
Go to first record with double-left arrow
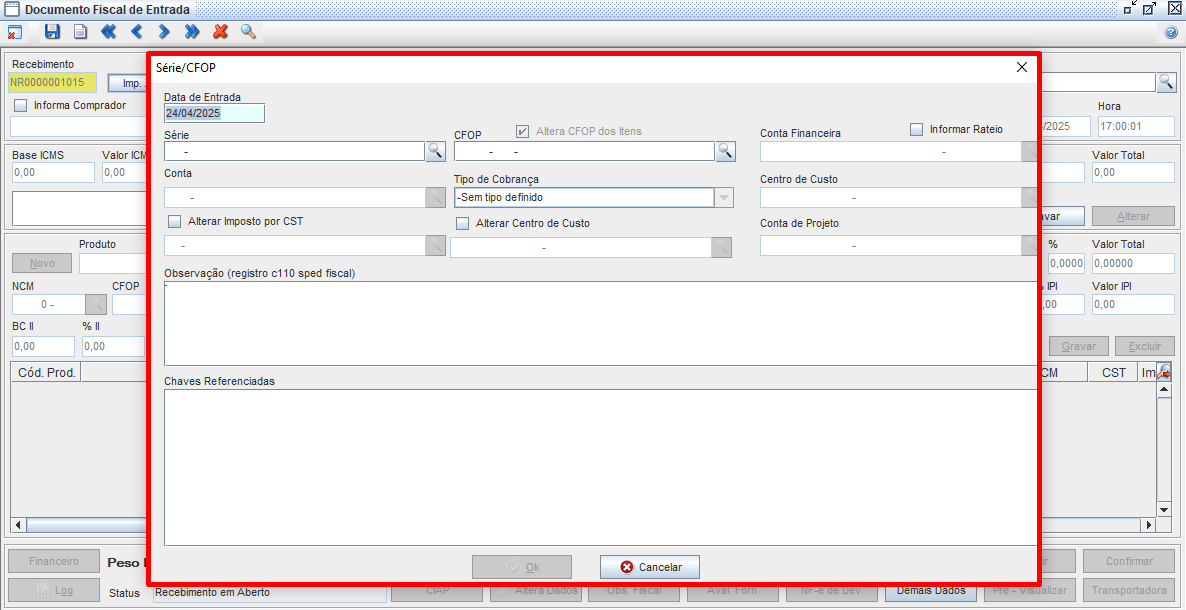coord(108,32)
